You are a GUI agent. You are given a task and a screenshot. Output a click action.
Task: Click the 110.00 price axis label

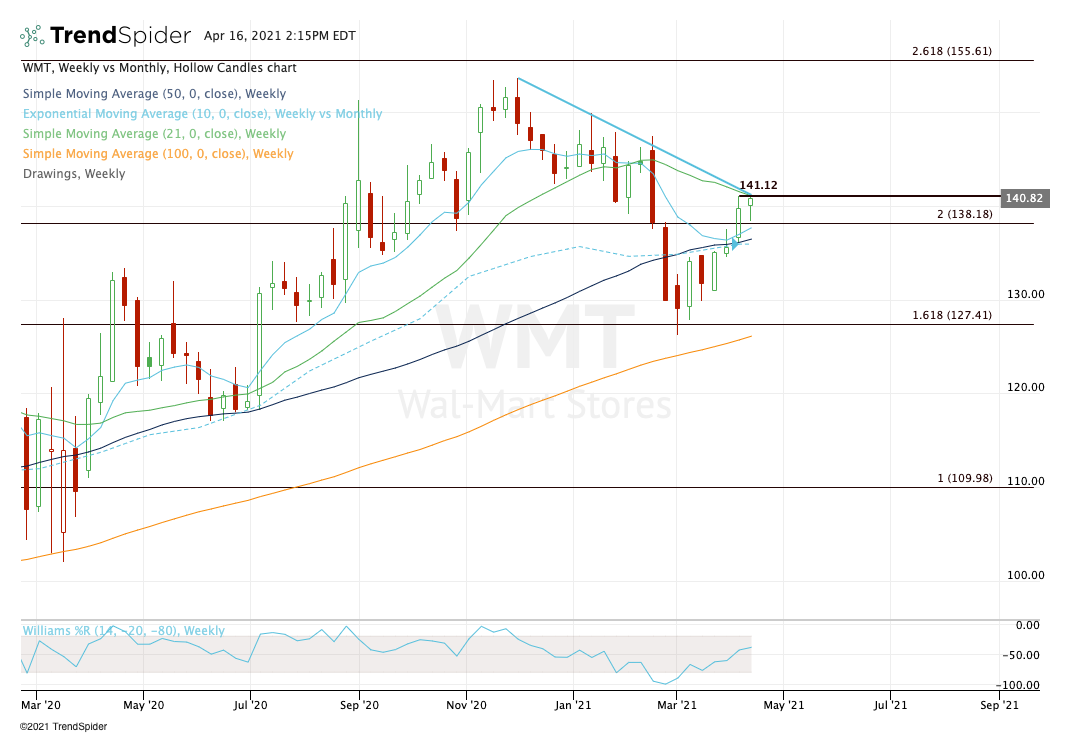(1026, 481)
